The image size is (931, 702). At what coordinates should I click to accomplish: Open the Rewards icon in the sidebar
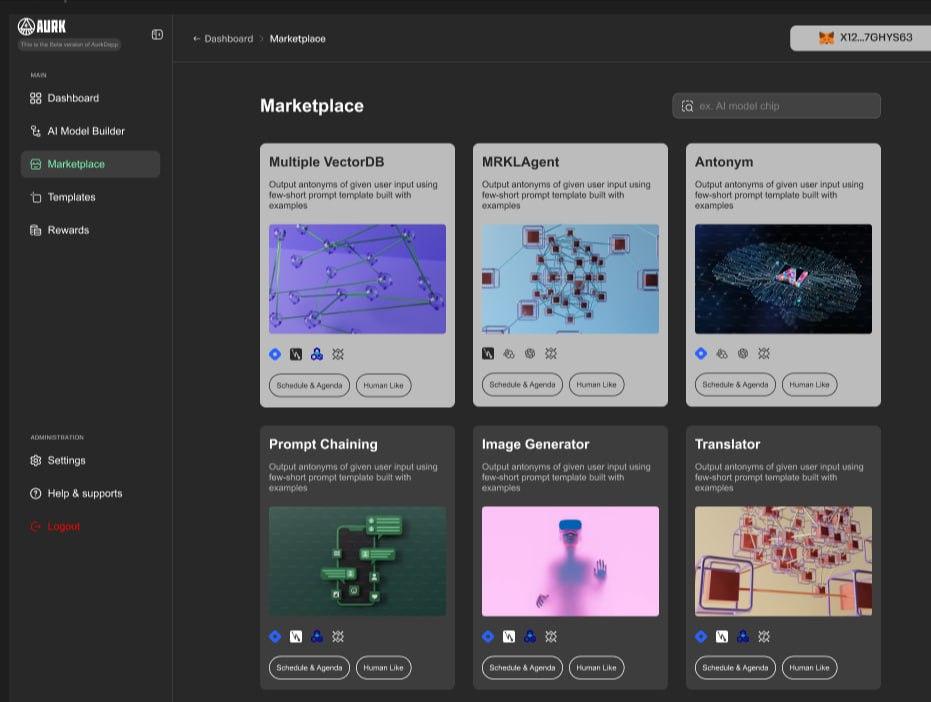[x=36, y=230]
